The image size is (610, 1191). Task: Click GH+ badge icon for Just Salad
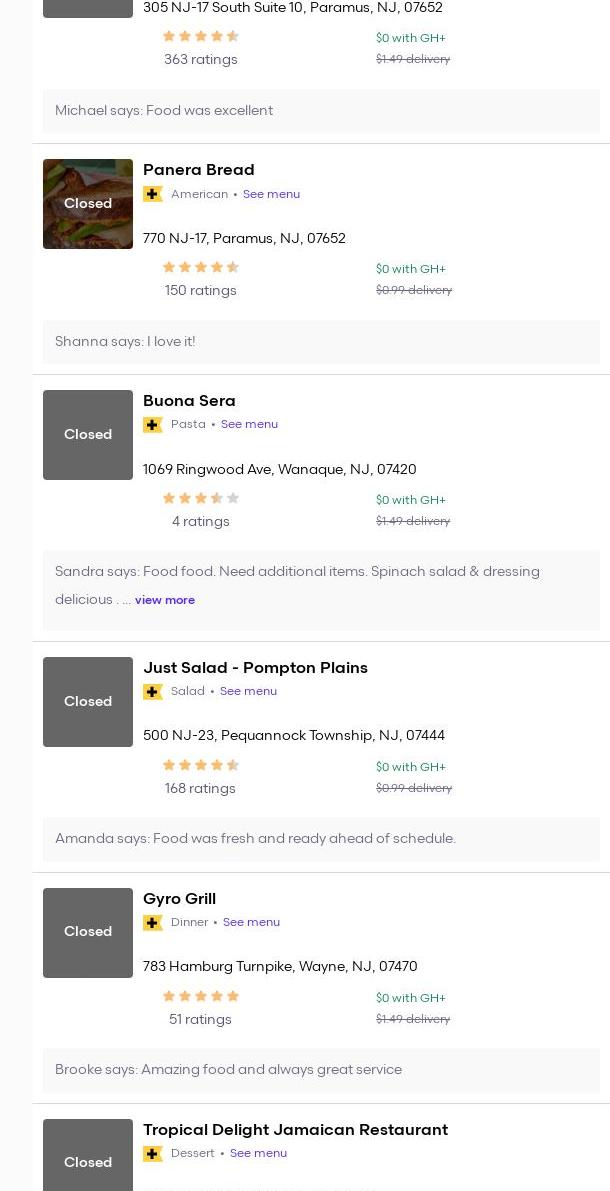coord(153,692)
